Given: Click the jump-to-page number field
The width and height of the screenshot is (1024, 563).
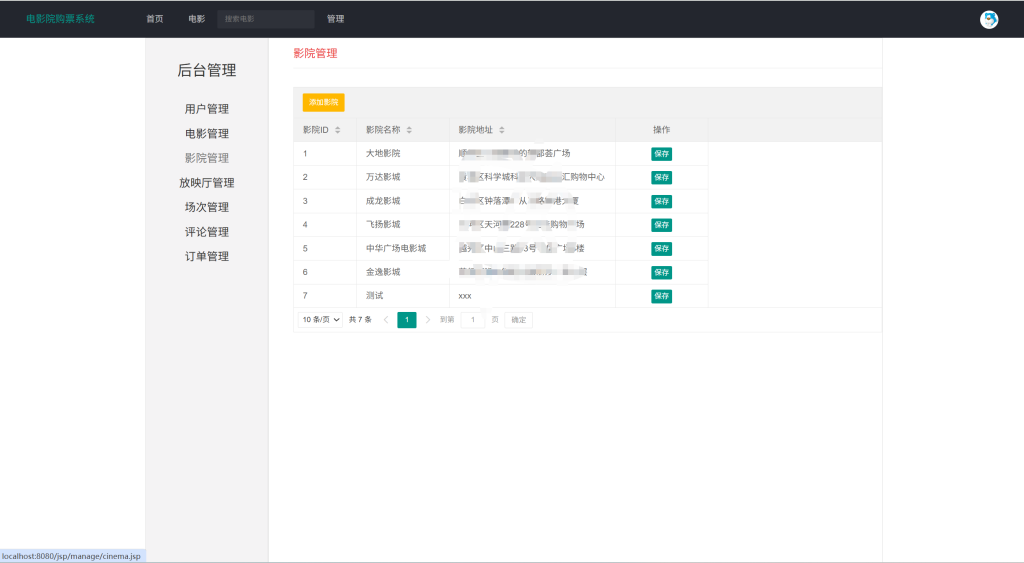Looking at the screenshot, I should click(x=473, y=320).
